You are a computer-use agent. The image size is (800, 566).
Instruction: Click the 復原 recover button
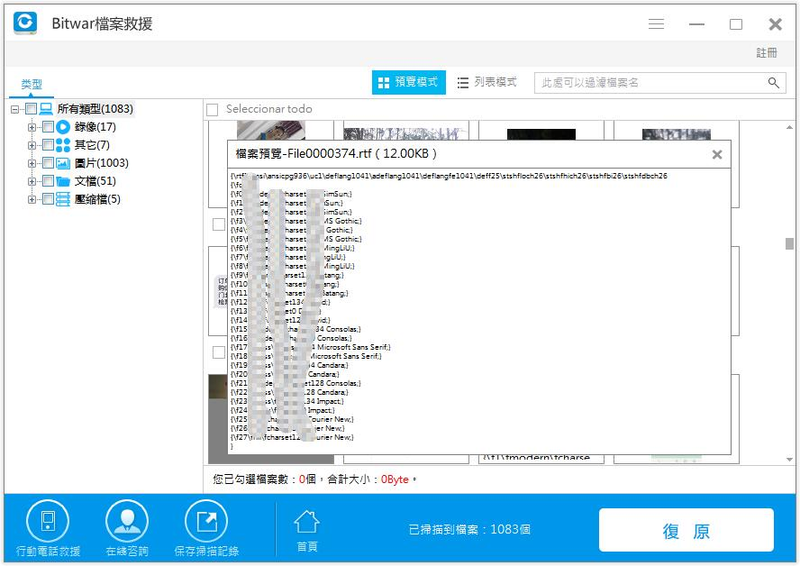[x=686, y=530]
